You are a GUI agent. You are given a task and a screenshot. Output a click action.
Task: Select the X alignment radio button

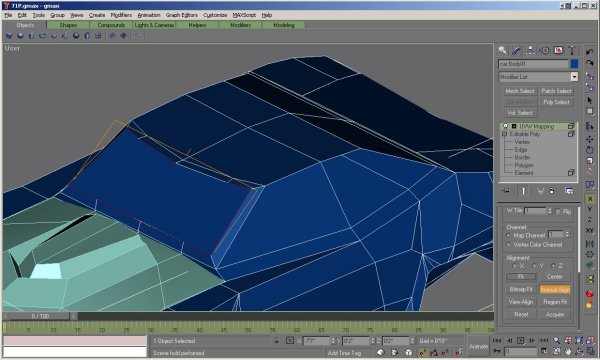(515, 266)
